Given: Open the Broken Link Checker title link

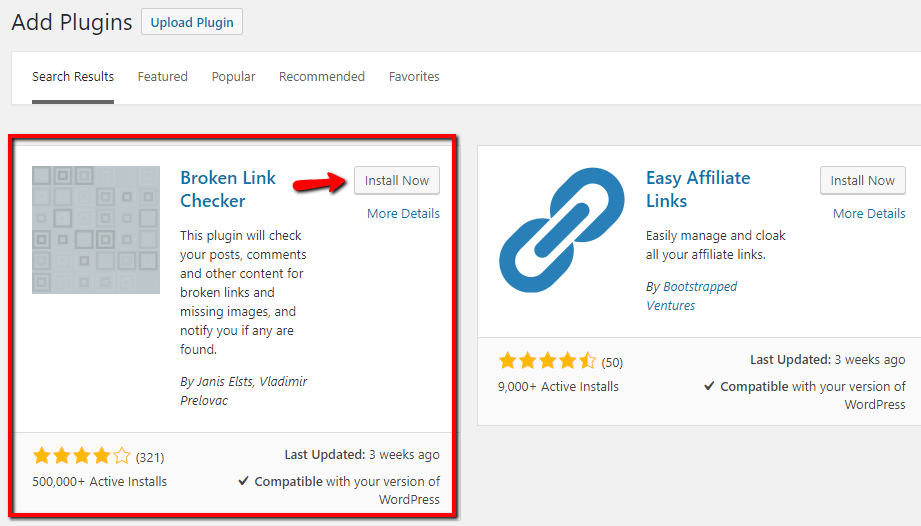Looking at the screenshot, I should tap(228, 189).
